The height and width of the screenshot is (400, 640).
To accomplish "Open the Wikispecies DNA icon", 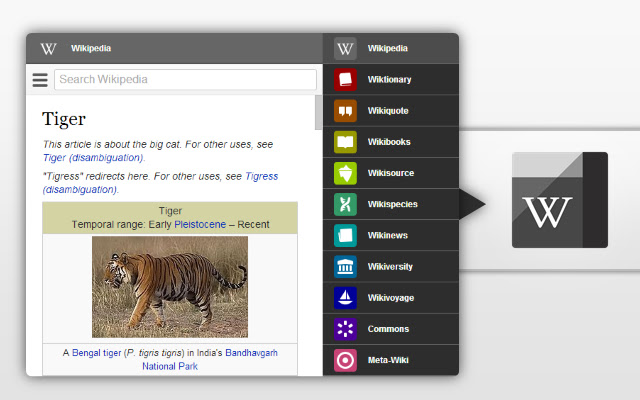I will (345, 204).
